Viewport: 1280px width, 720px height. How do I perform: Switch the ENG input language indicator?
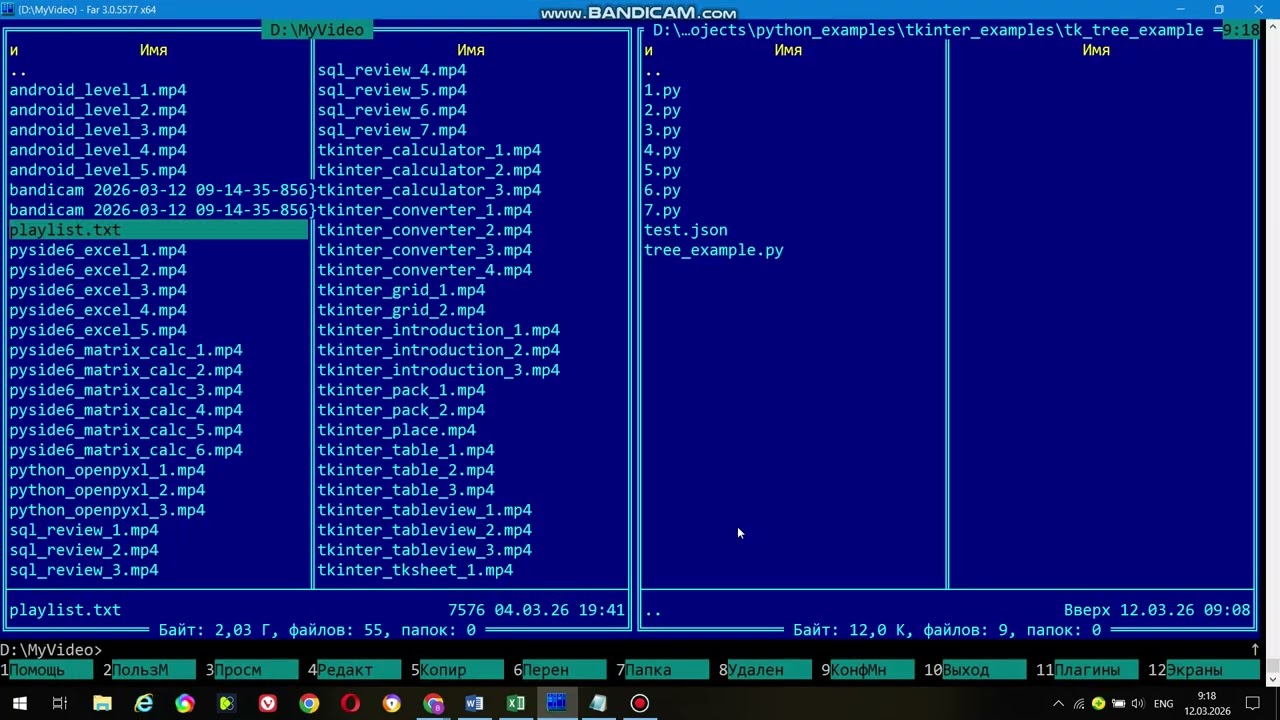1164,704
